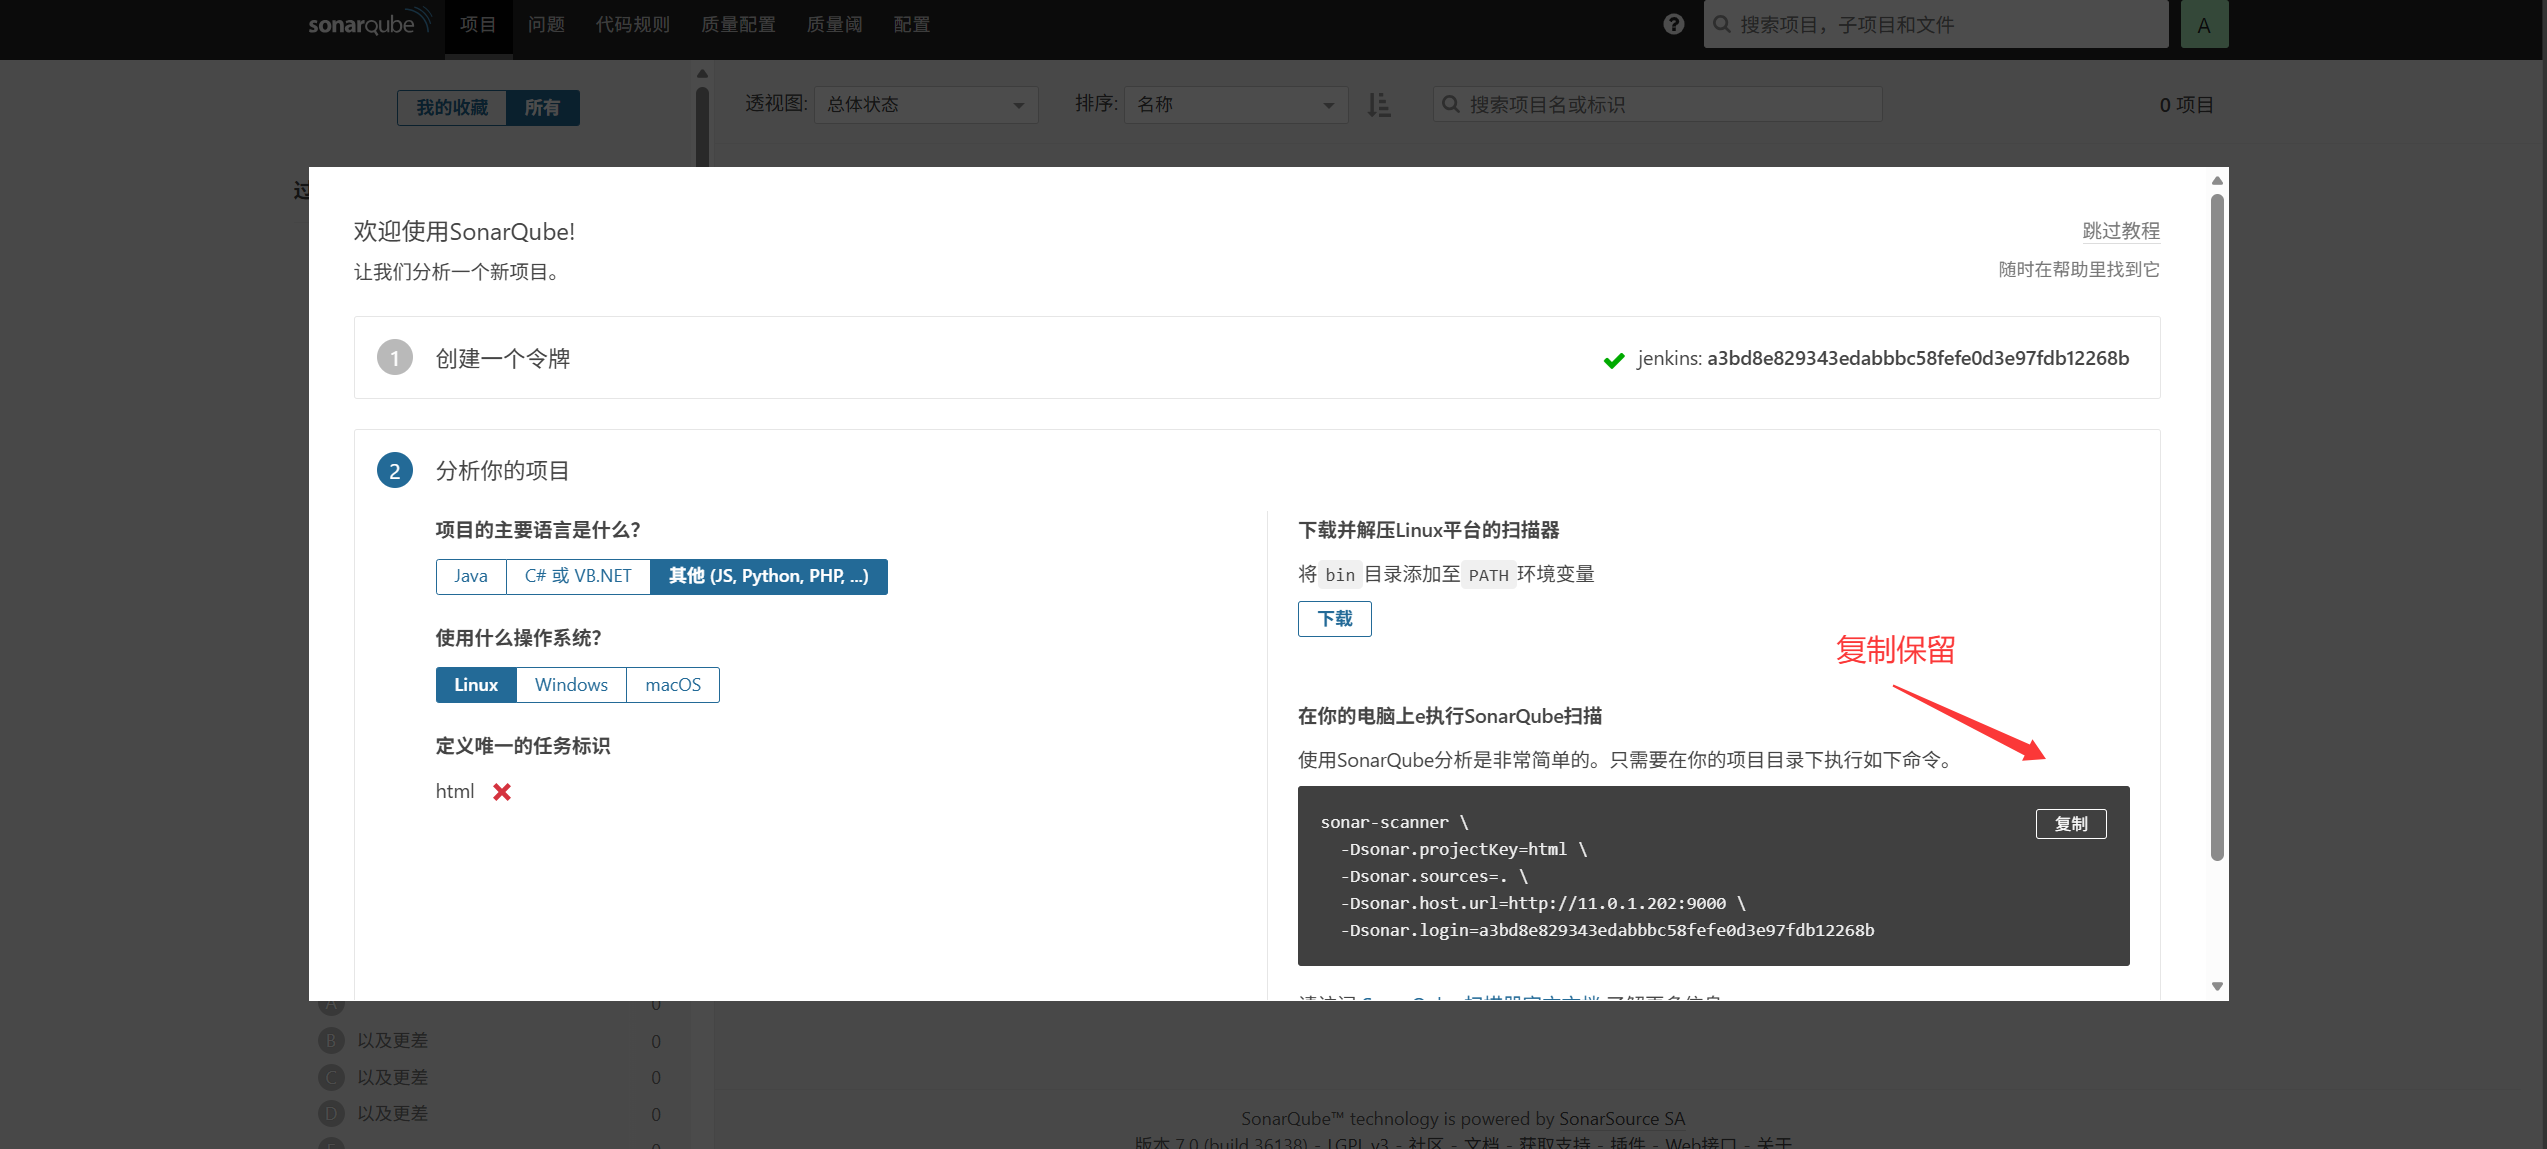Open the 透视图 总体状态 dropdown
Screen dimensions: 2547x1149
926,105
